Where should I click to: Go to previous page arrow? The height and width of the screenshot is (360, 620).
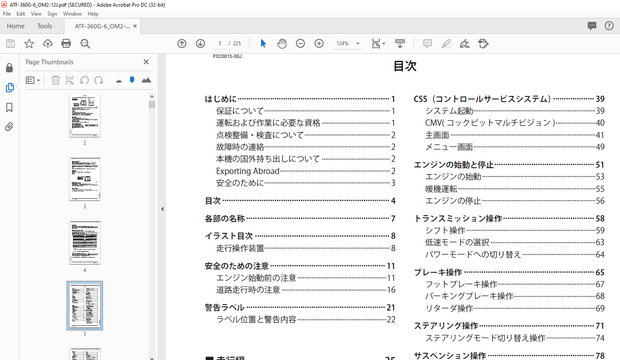tap(181, 44)
